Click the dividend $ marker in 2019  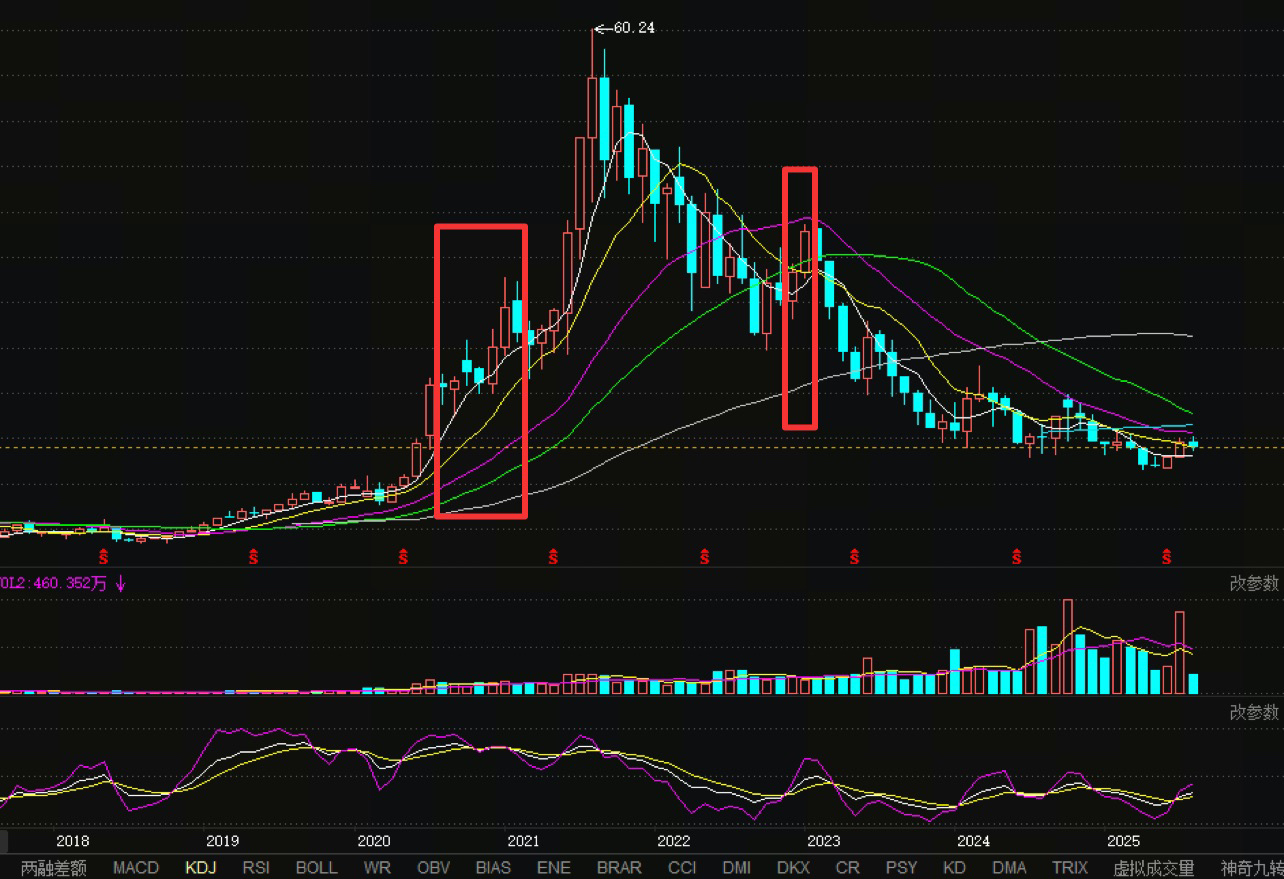click(x=254, y=557)
